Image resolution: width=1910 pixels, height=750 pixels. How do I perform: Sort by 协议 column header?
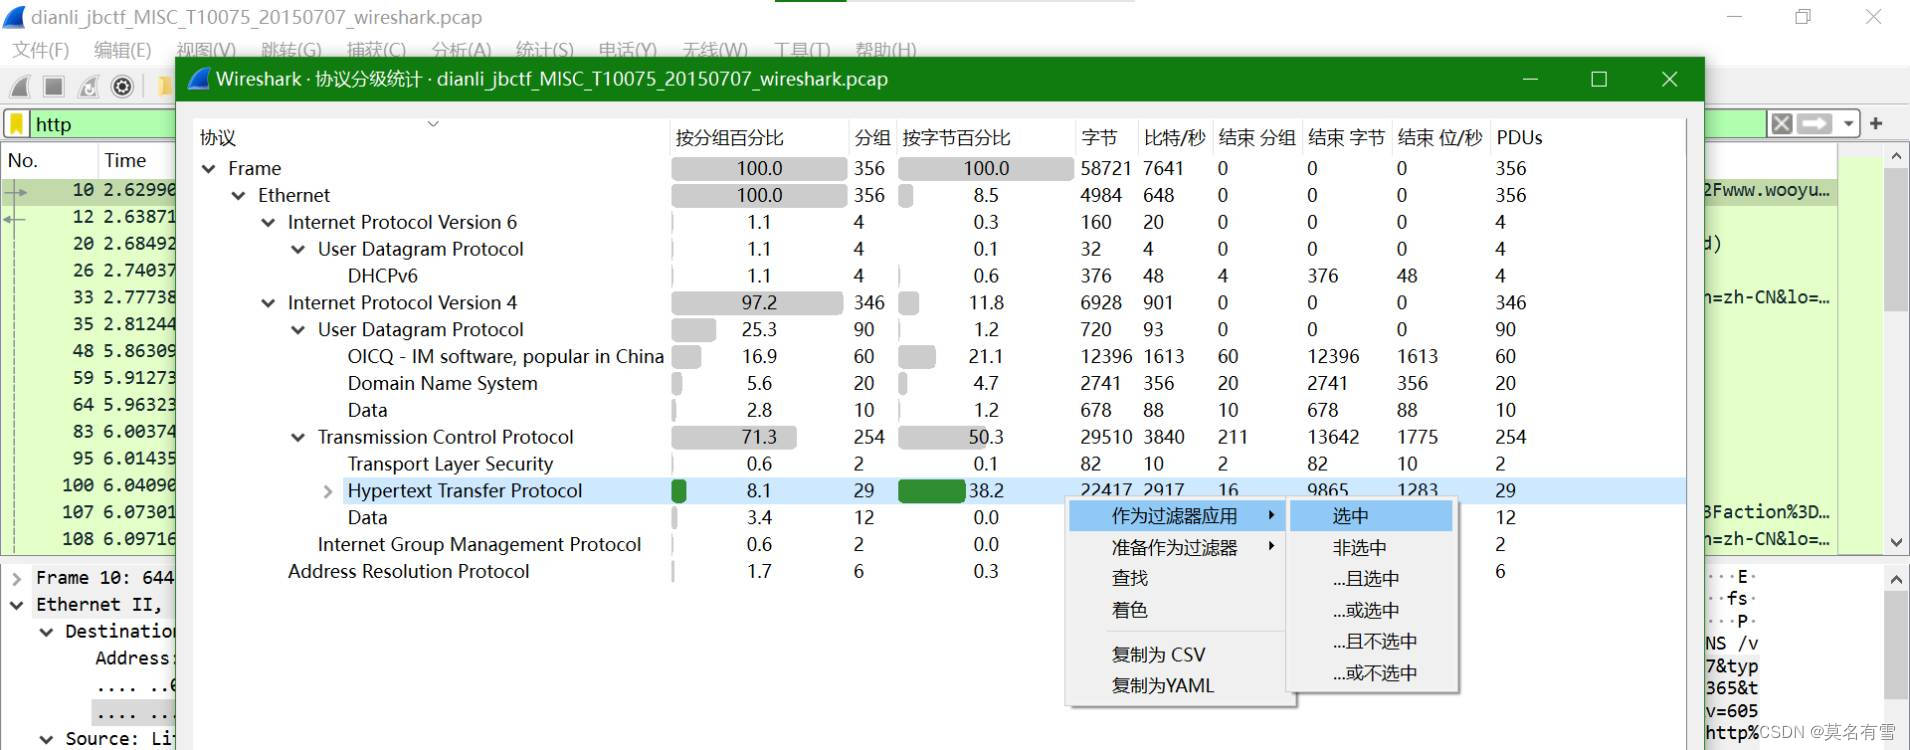coord(431,137)
